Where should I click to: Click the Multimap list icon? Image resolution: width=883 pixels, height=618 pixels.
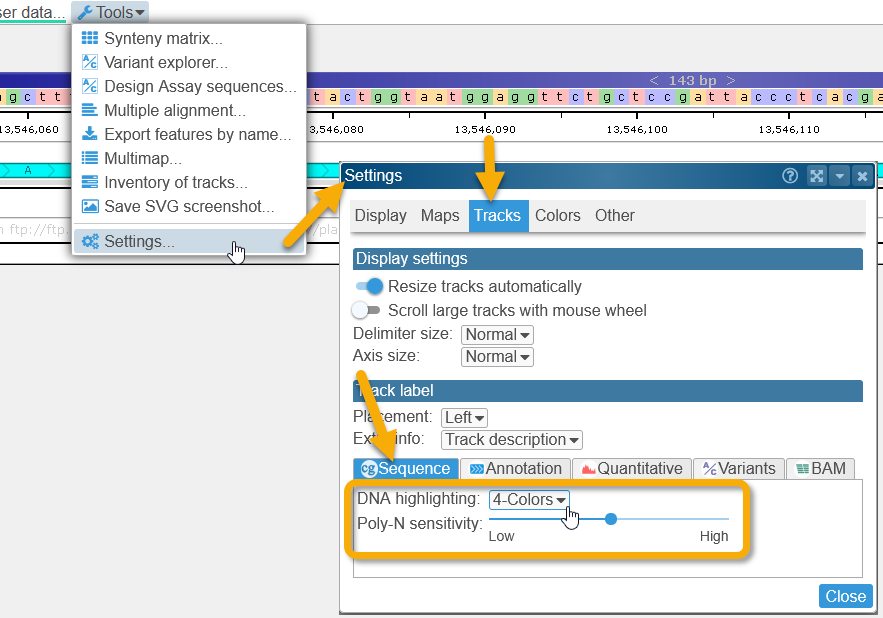90,158
